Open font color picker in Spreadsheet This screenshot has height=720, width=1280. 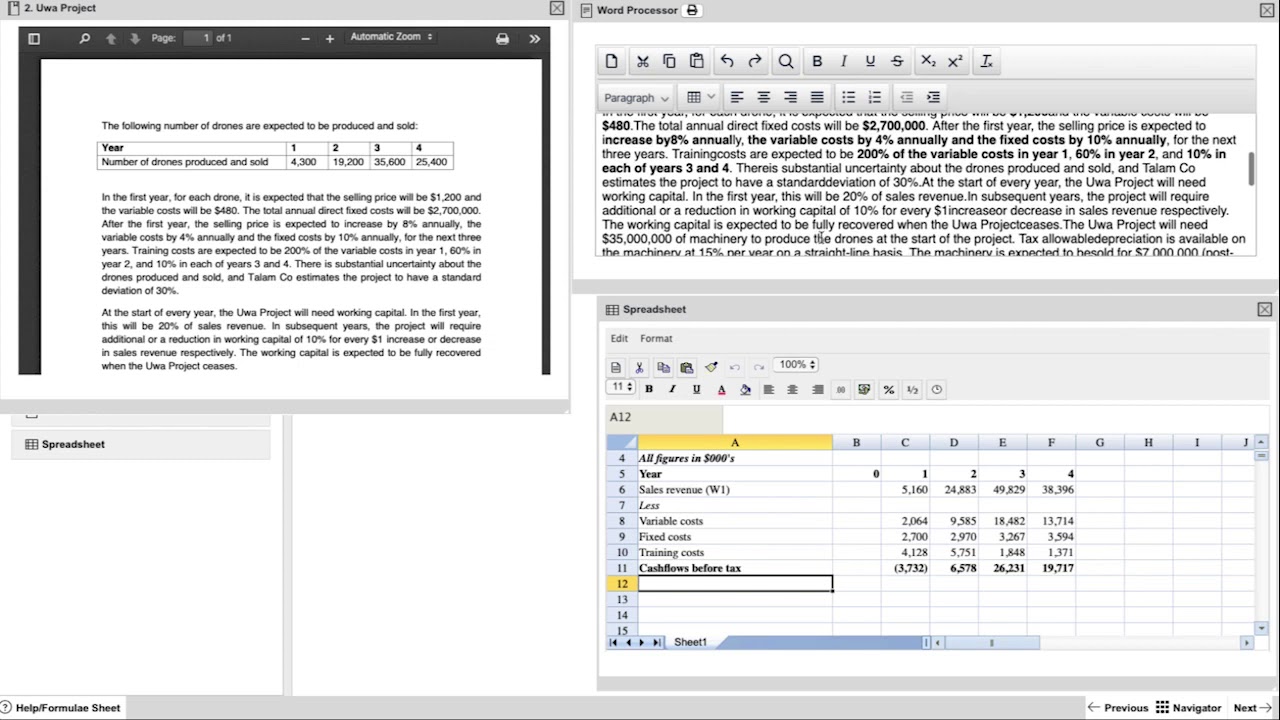coord(721,389)
